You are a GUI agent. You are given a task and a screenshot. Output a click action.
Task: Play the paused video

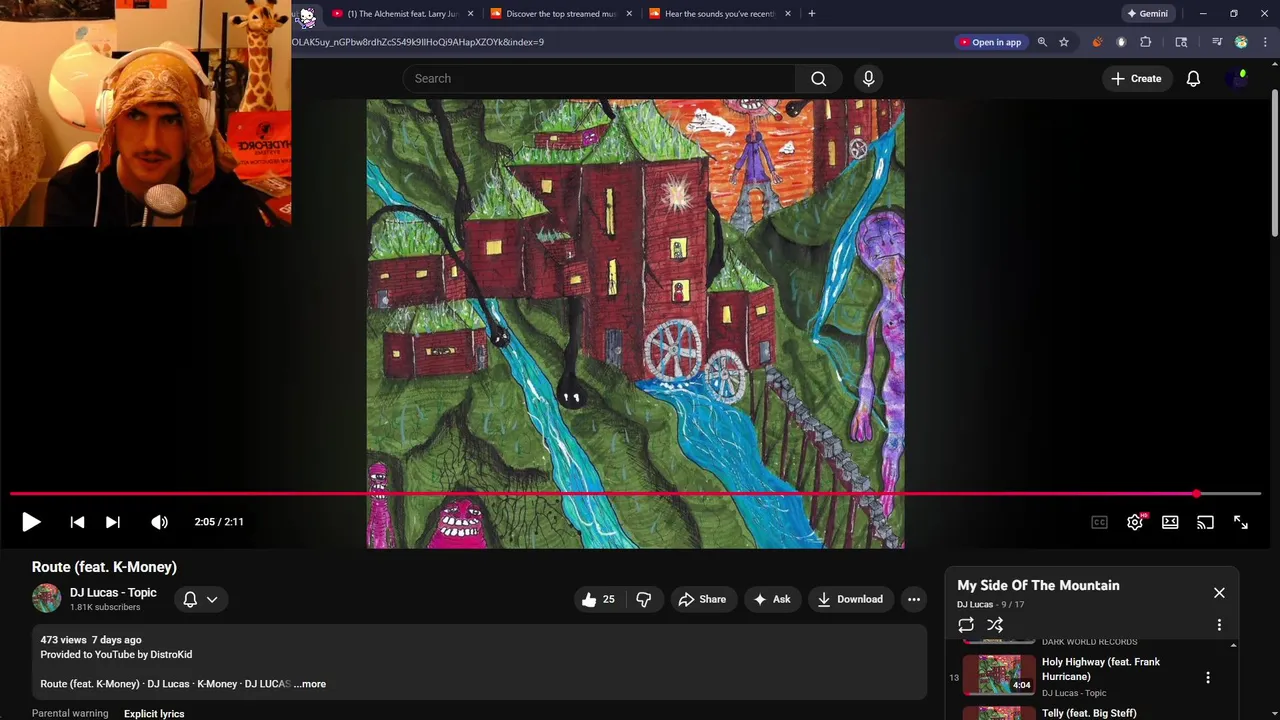[x=31, y=522]
